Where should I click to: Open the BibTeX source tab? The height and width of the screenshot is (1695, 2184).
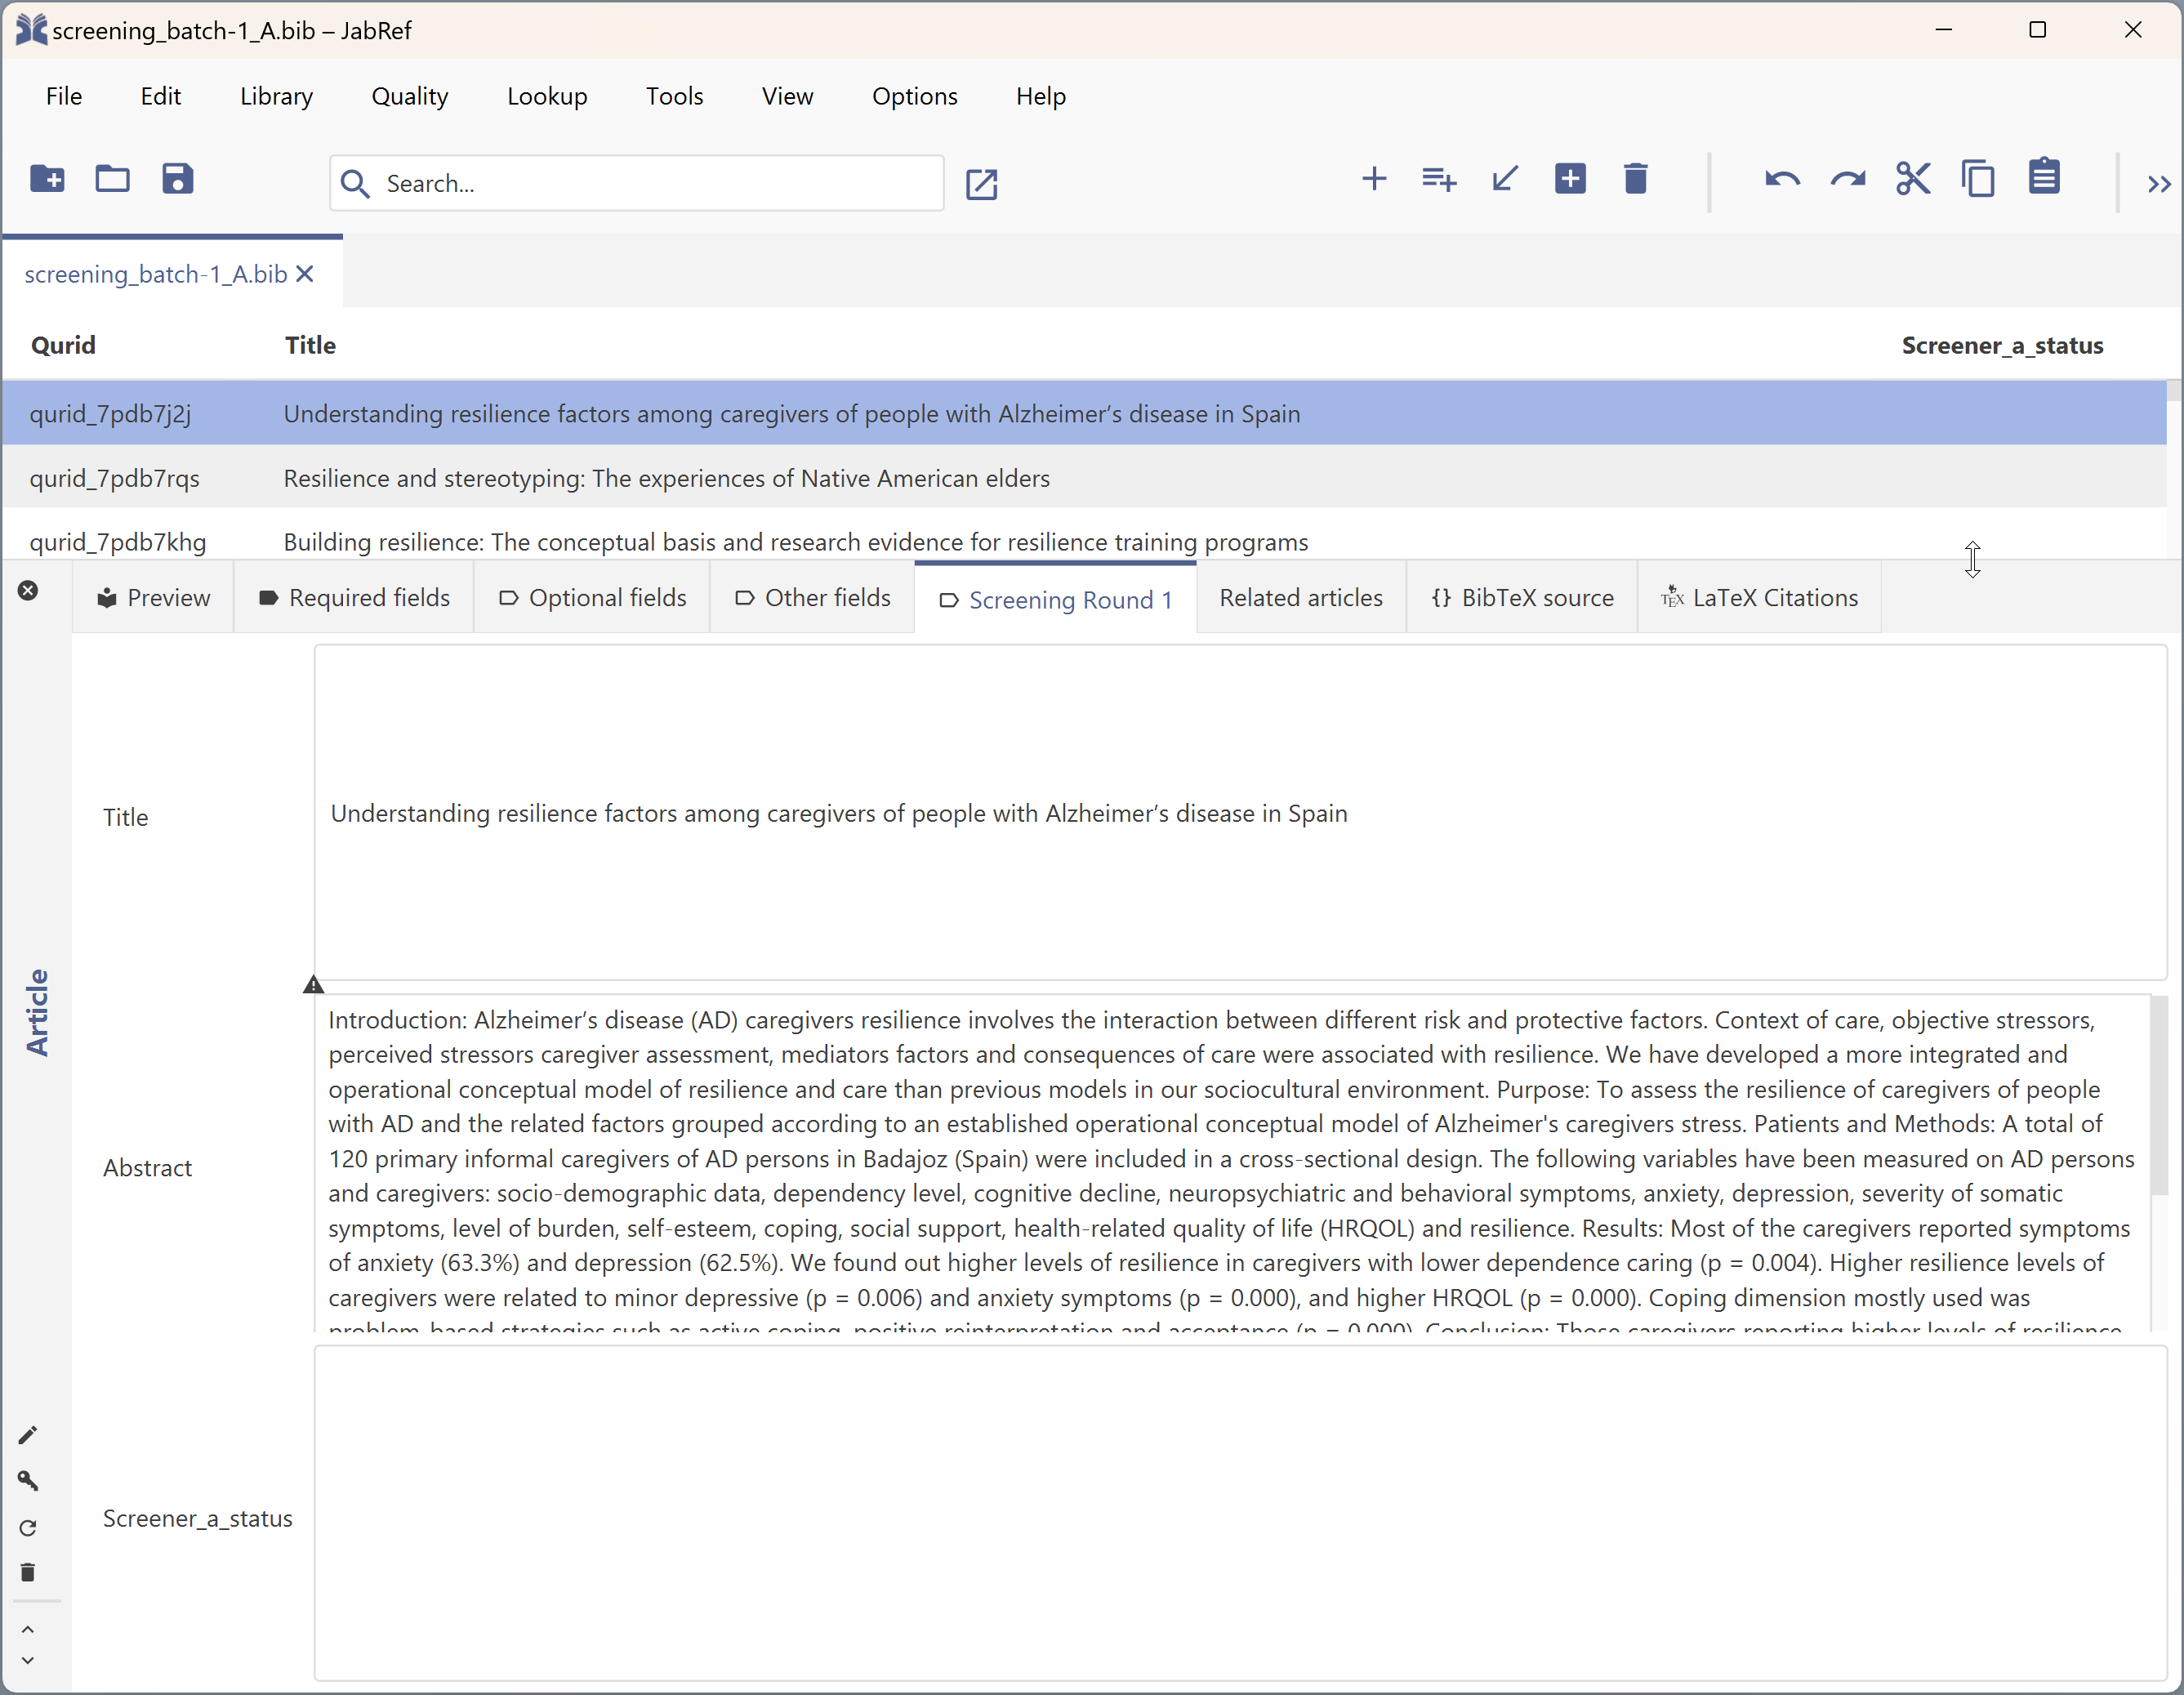click(x=1522, y=598)
